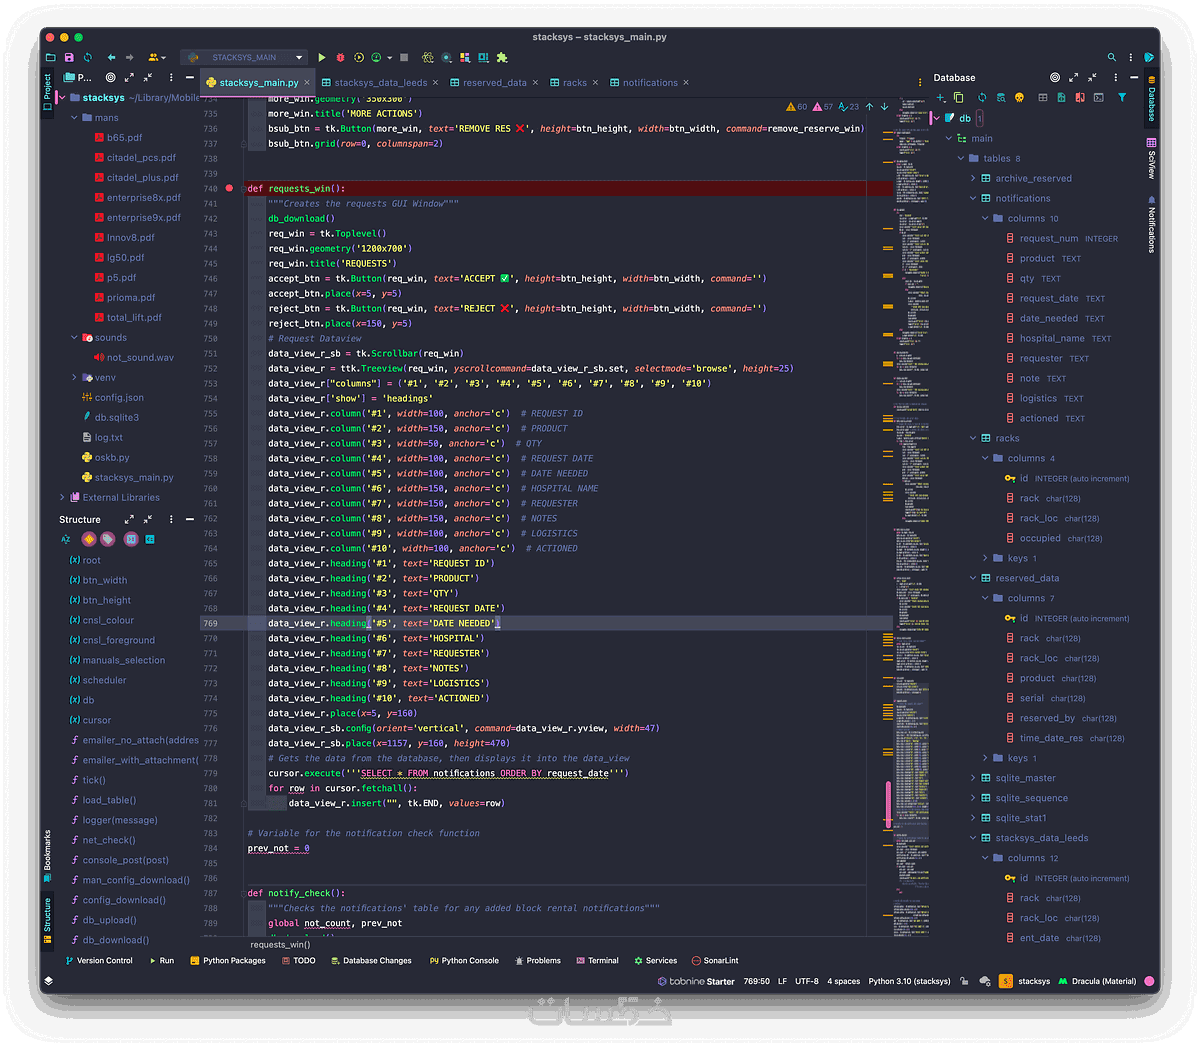Open the query console icon in Database toolbar
This screenshot has width=1200, height=1047.
[x=1098, y=98]
